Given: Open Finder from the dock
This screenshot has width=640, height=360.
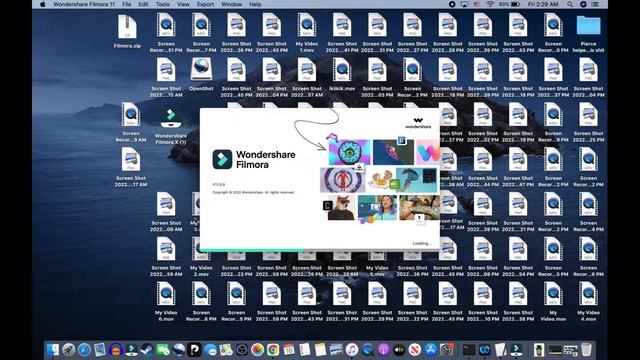Looking at the screenshot, I should pyautogui.click(x=53, y=350).
